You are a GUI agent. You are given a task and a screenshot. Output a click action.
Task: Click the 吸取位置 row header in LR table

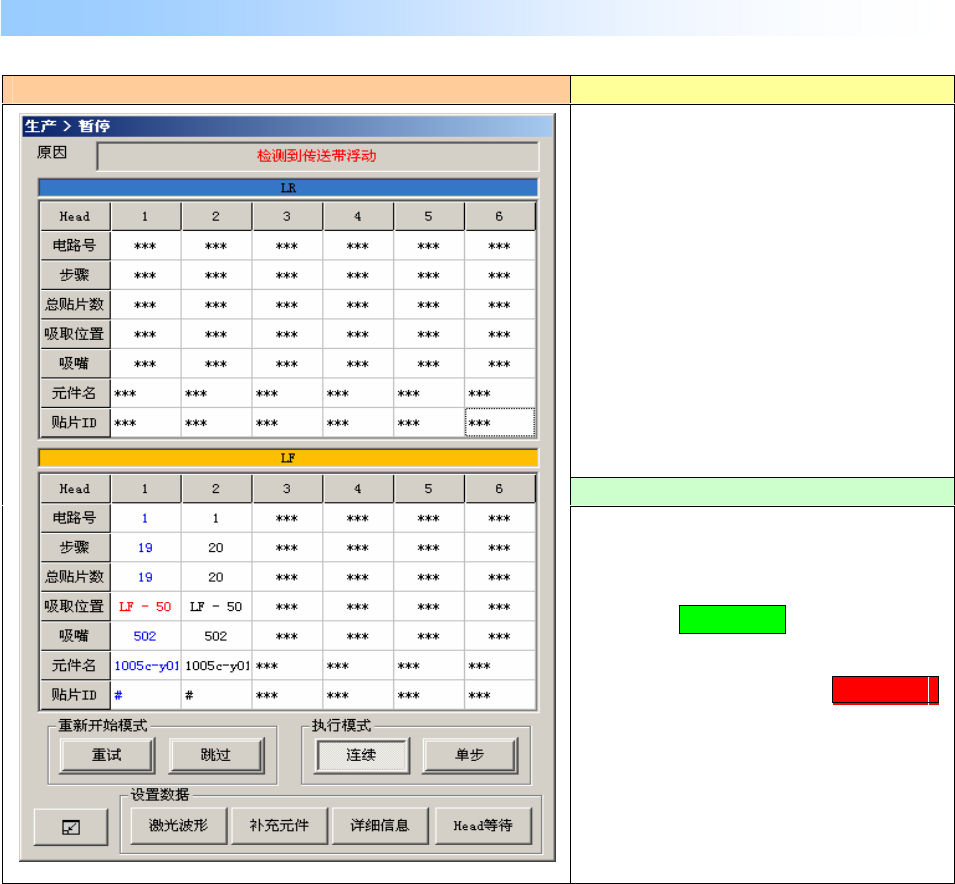[75, 334]
